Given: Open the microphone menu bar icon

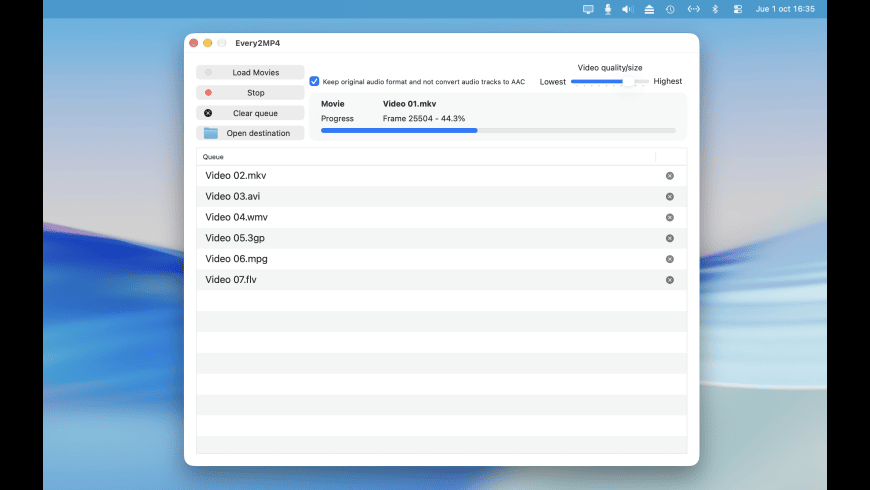Looking at the screenshot, I should pos(608,9).
